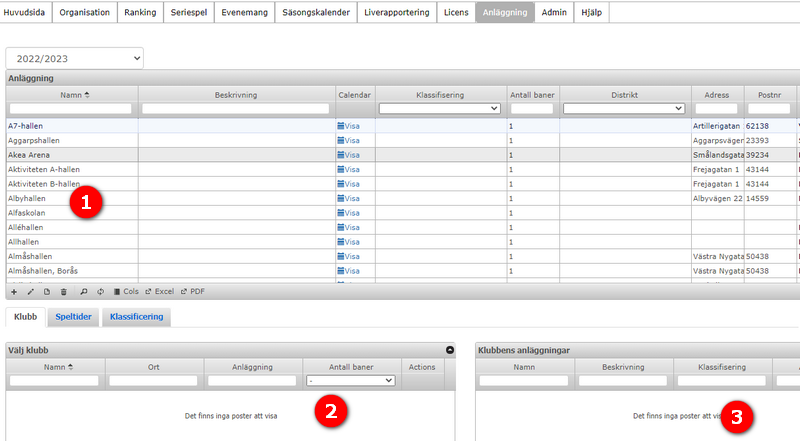Click the Distrikt column header
The height and width of the screenshot is (441, 800).
(624, 95)
